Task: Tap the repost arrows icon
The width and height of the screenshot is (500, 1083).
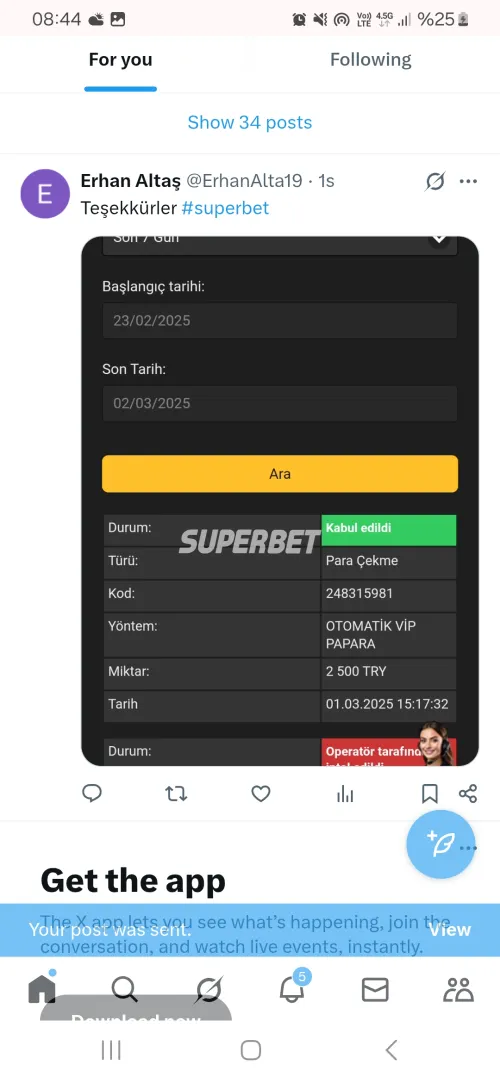Action: tap(176, 794)
